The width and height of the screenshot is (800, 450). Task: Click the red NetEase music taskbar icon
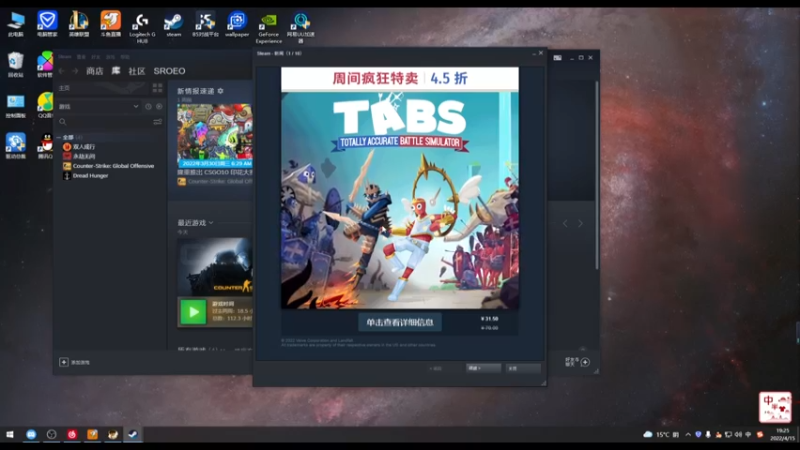click(72, 435)
